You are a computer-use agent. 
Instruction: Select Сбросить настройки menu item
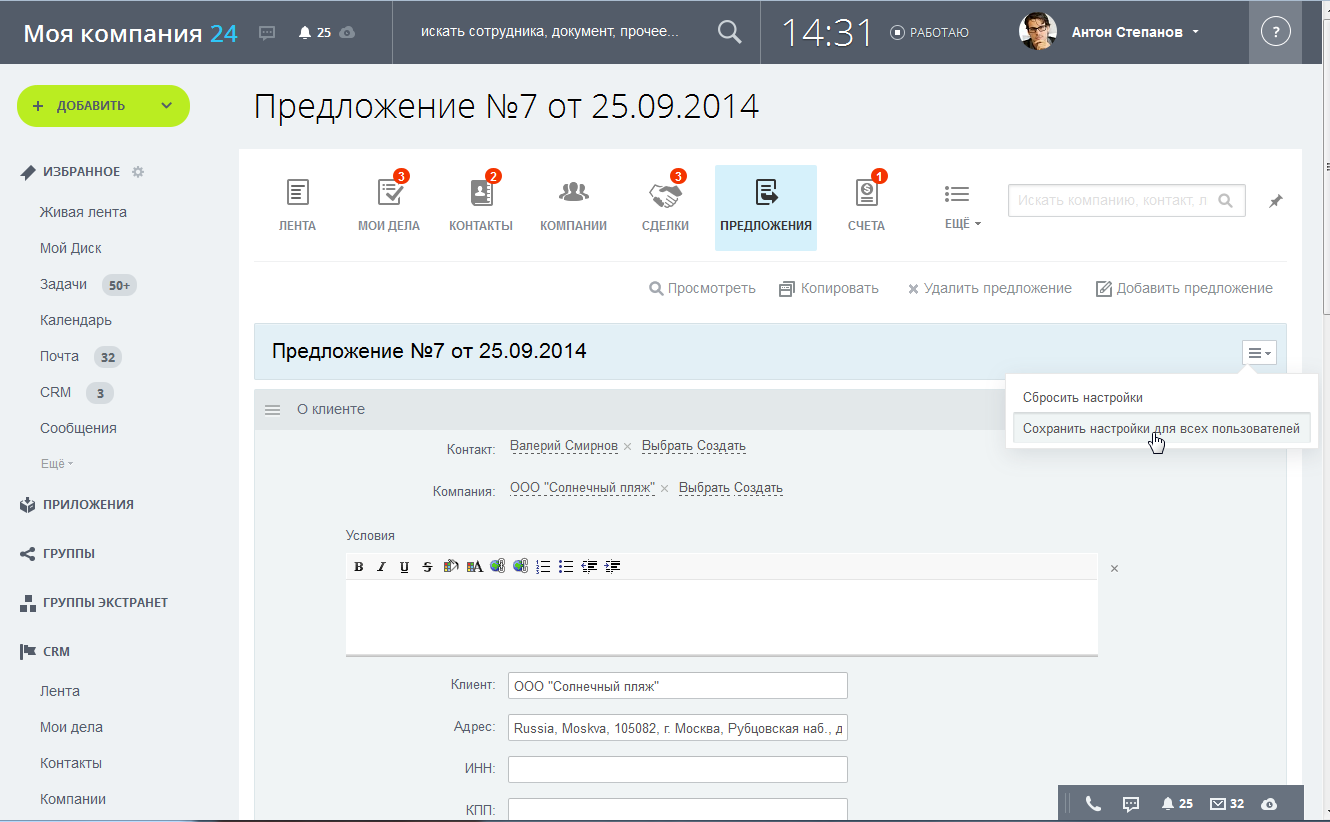tap(1082, 398)
